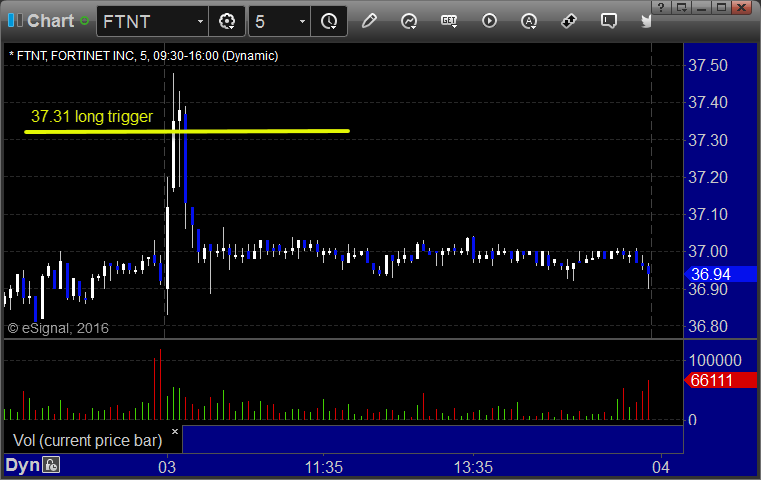Click the 37.30 price axis label

pyautogui.click(x=708, y=140)
